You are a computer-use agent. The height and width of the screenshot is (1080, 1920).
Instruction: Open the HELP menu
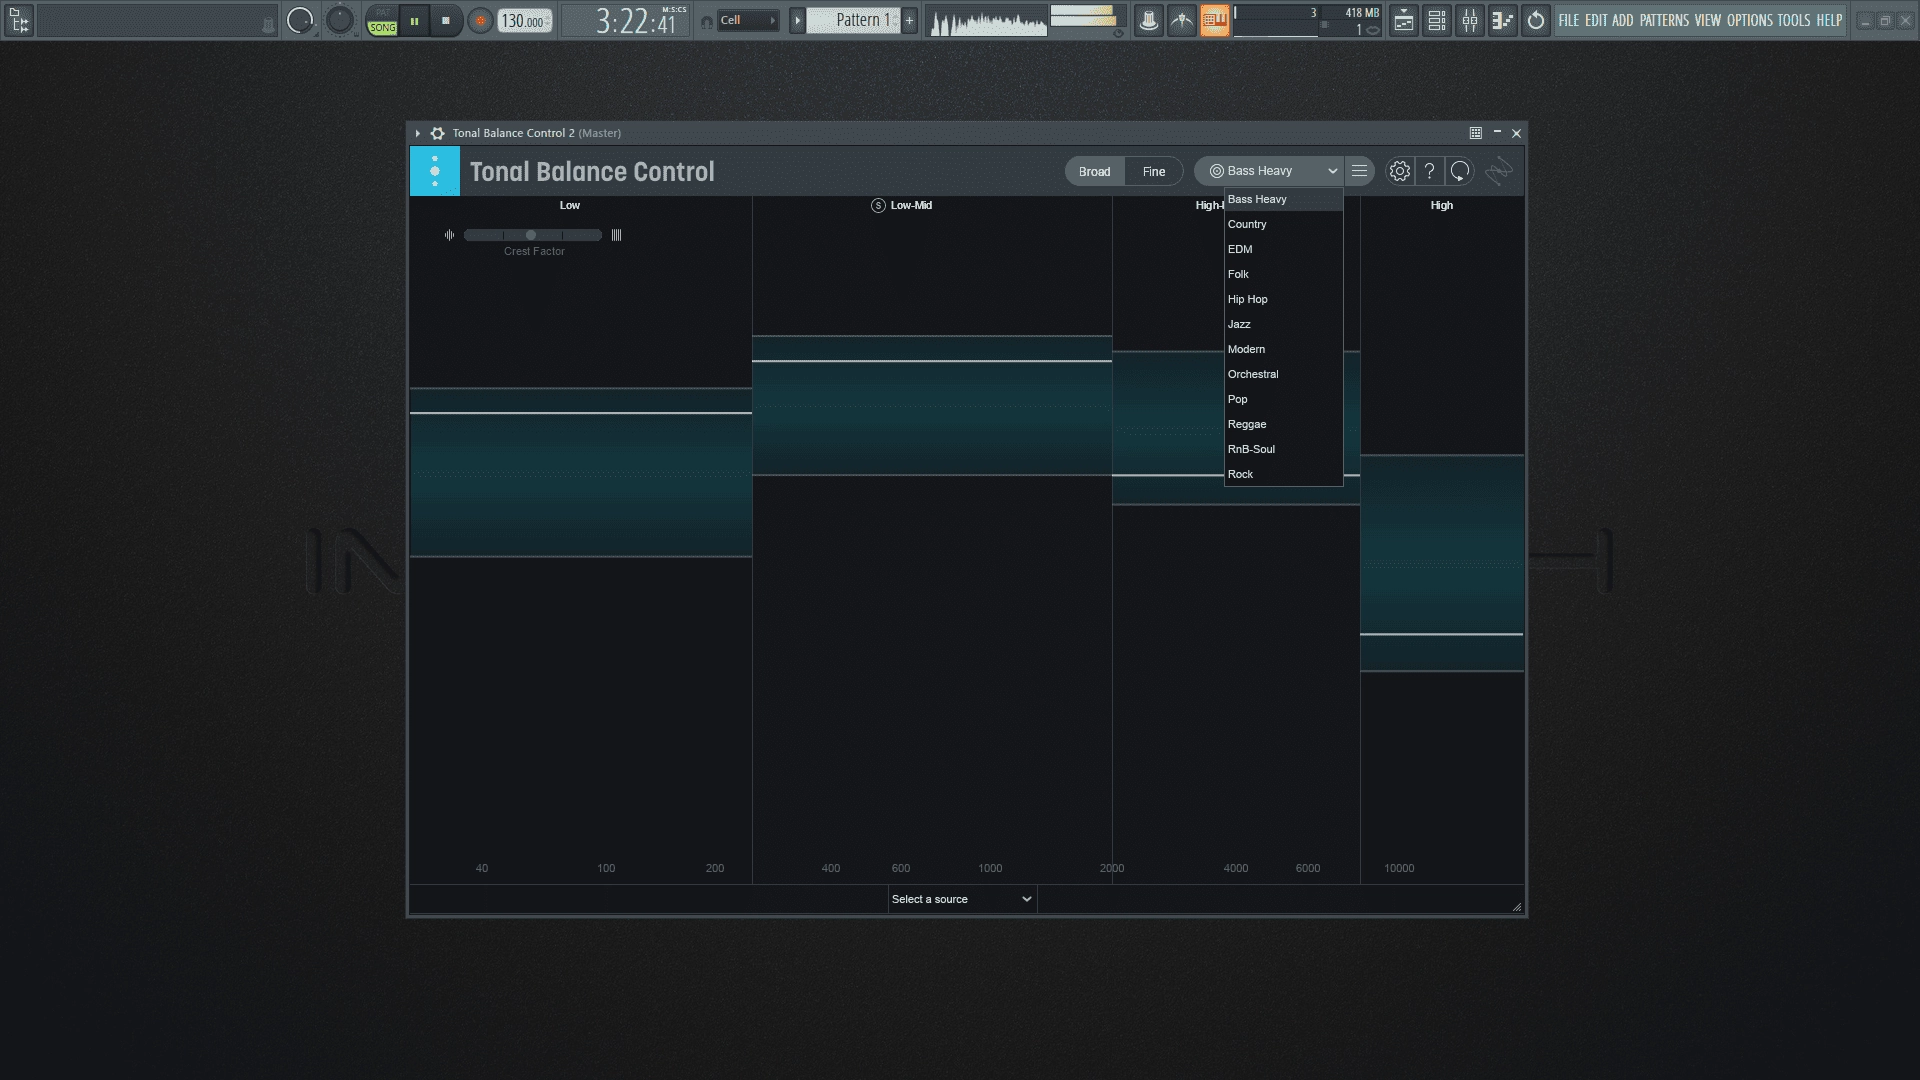pyautogui.click(x=1830, y=20)
